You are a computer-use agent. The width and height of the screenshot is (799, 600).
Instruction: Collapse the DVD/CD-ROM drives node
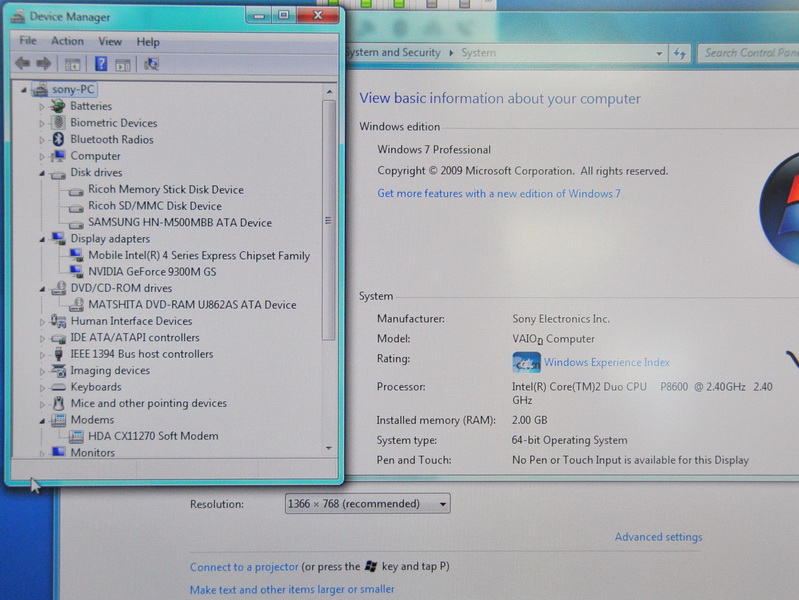click(x=42, y=289)
